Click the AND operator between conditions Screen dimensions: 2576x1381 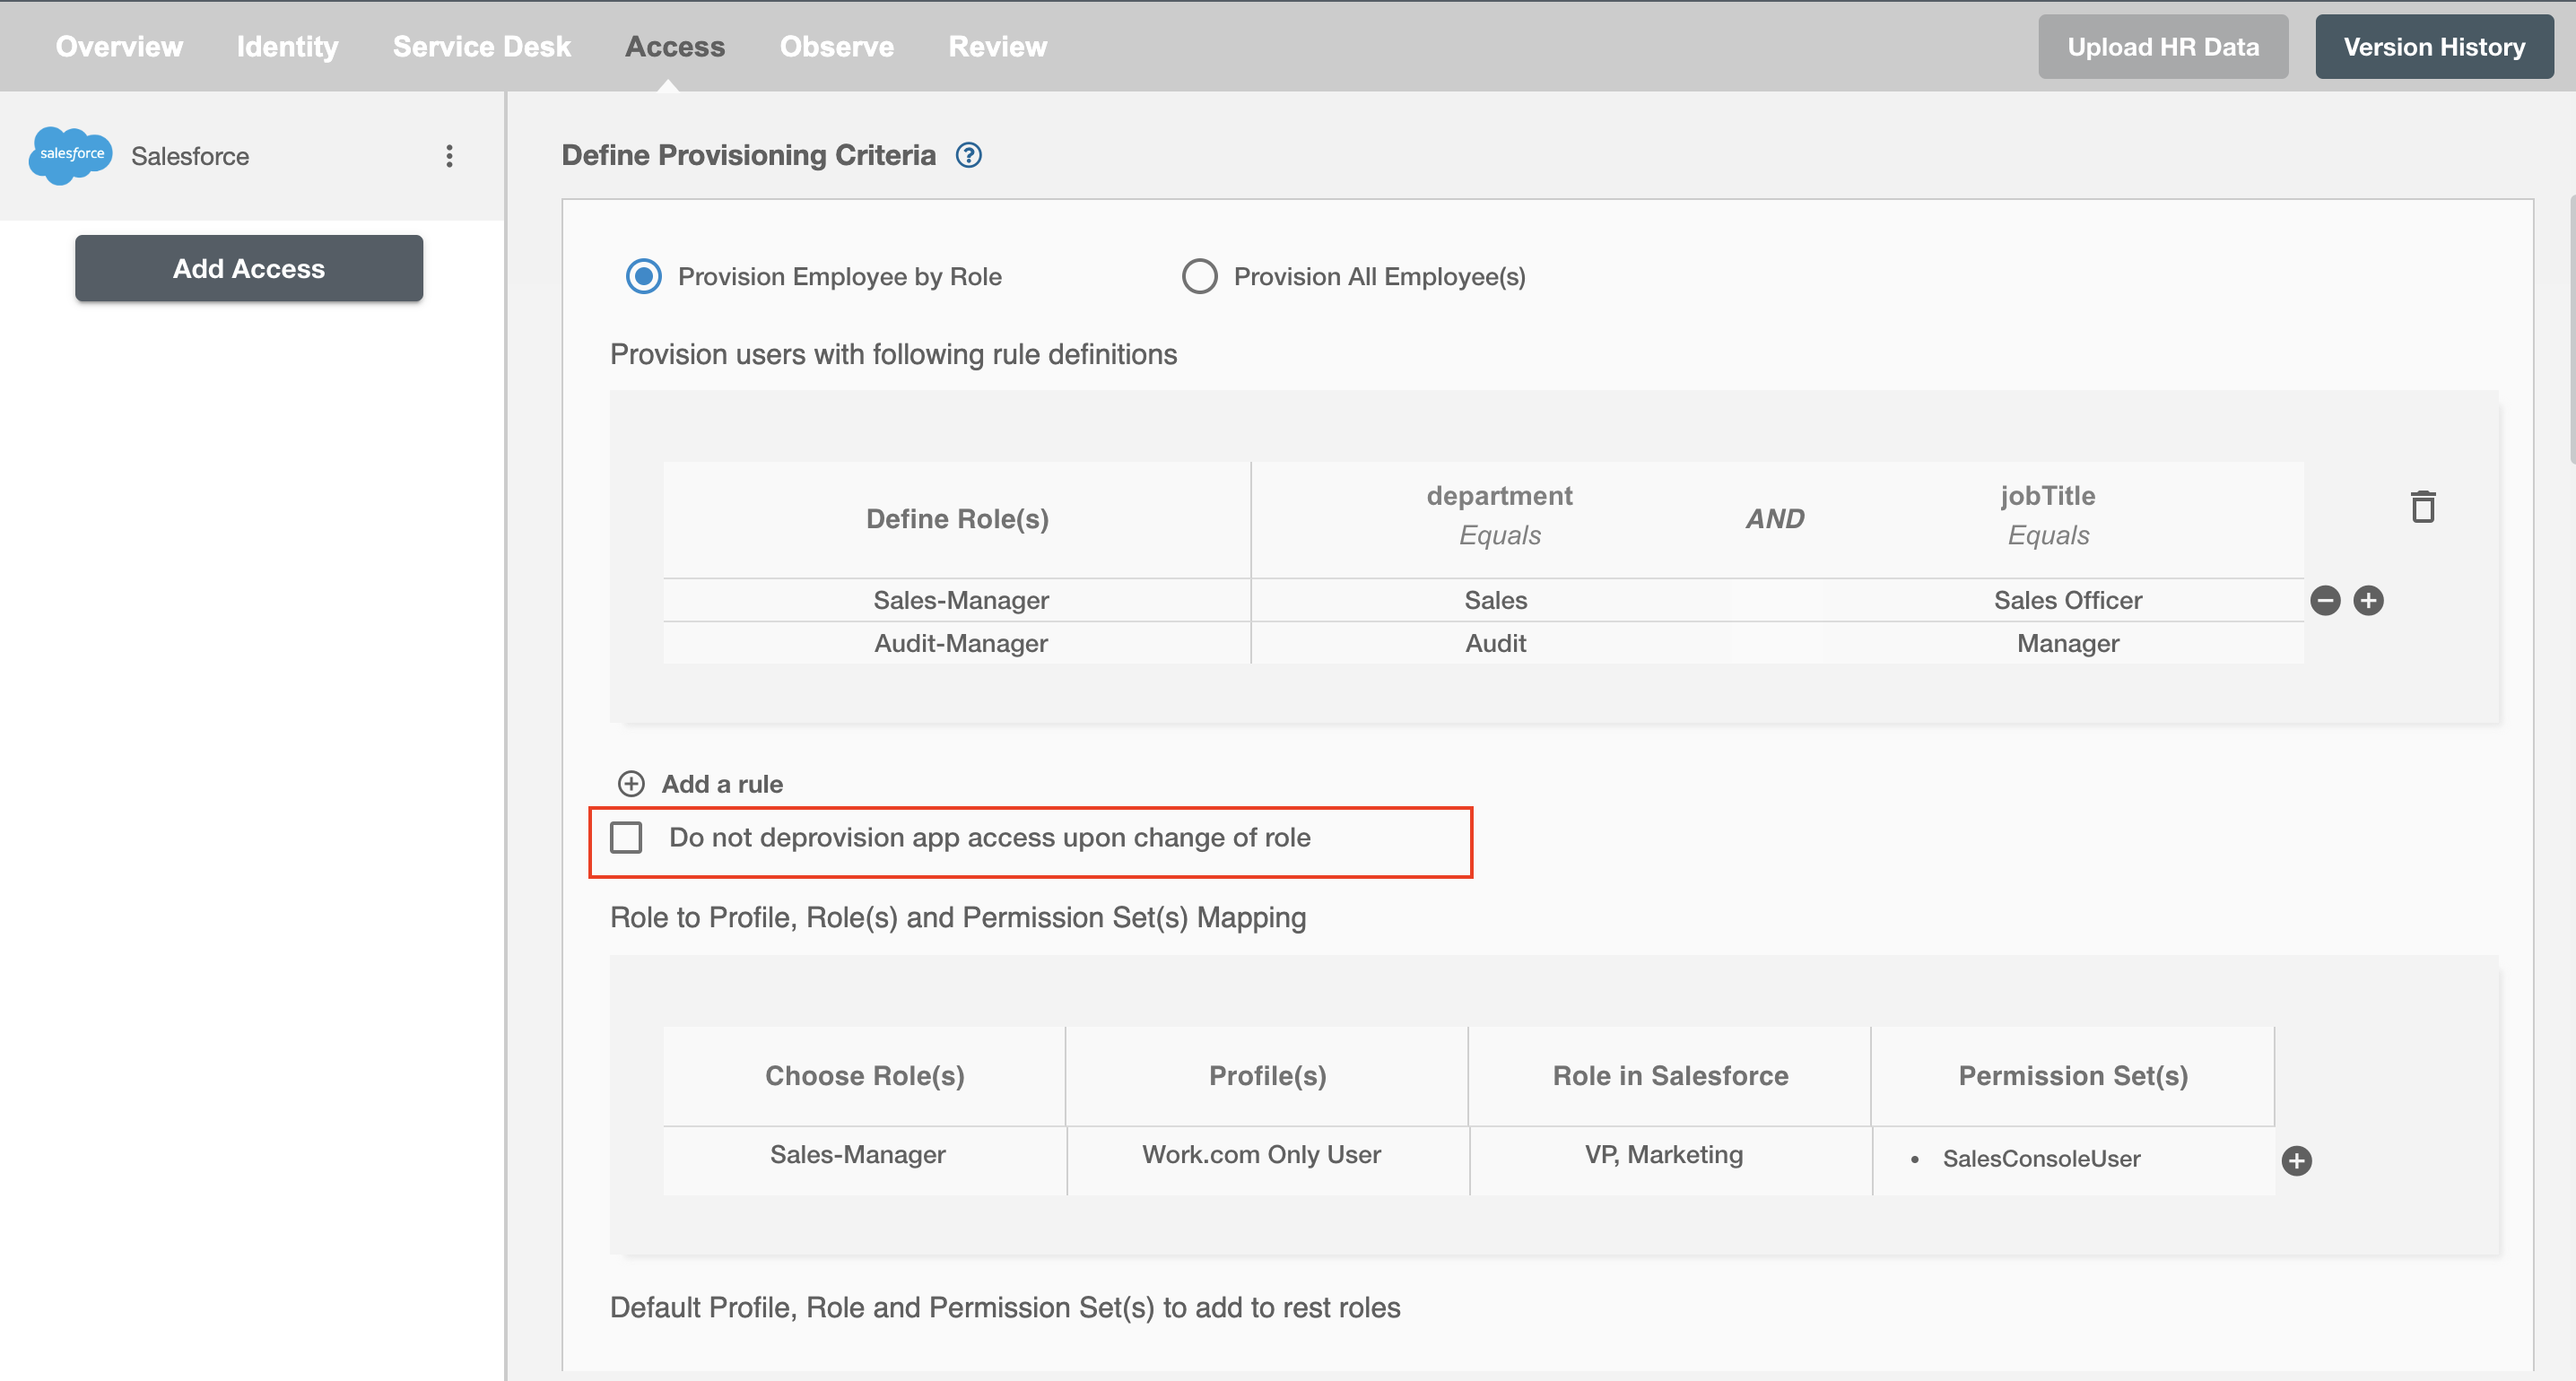[1775, 519]
